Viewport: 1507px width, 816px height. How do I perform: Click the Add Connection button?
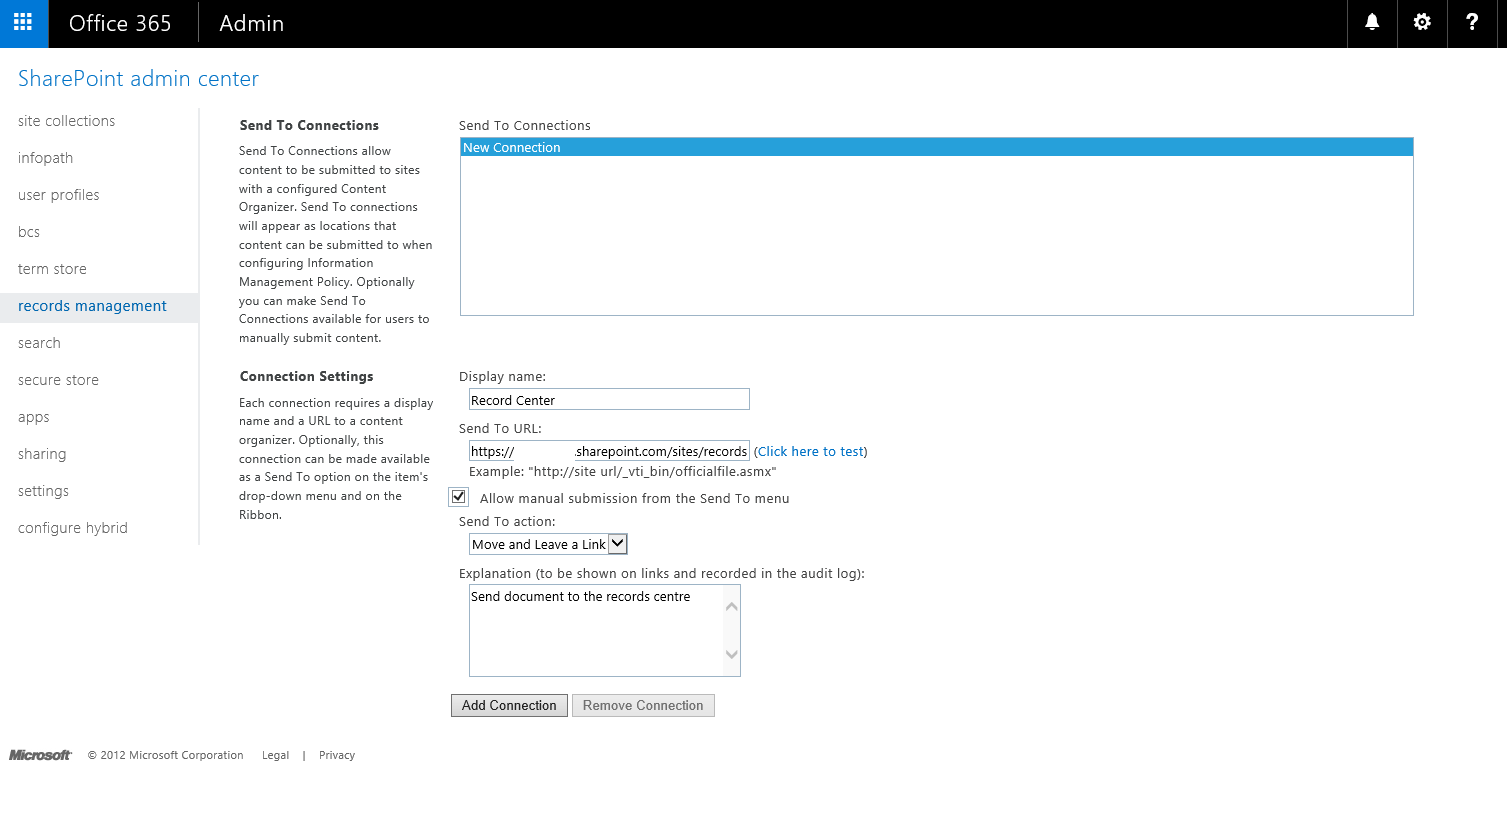[x=509, y=705]
